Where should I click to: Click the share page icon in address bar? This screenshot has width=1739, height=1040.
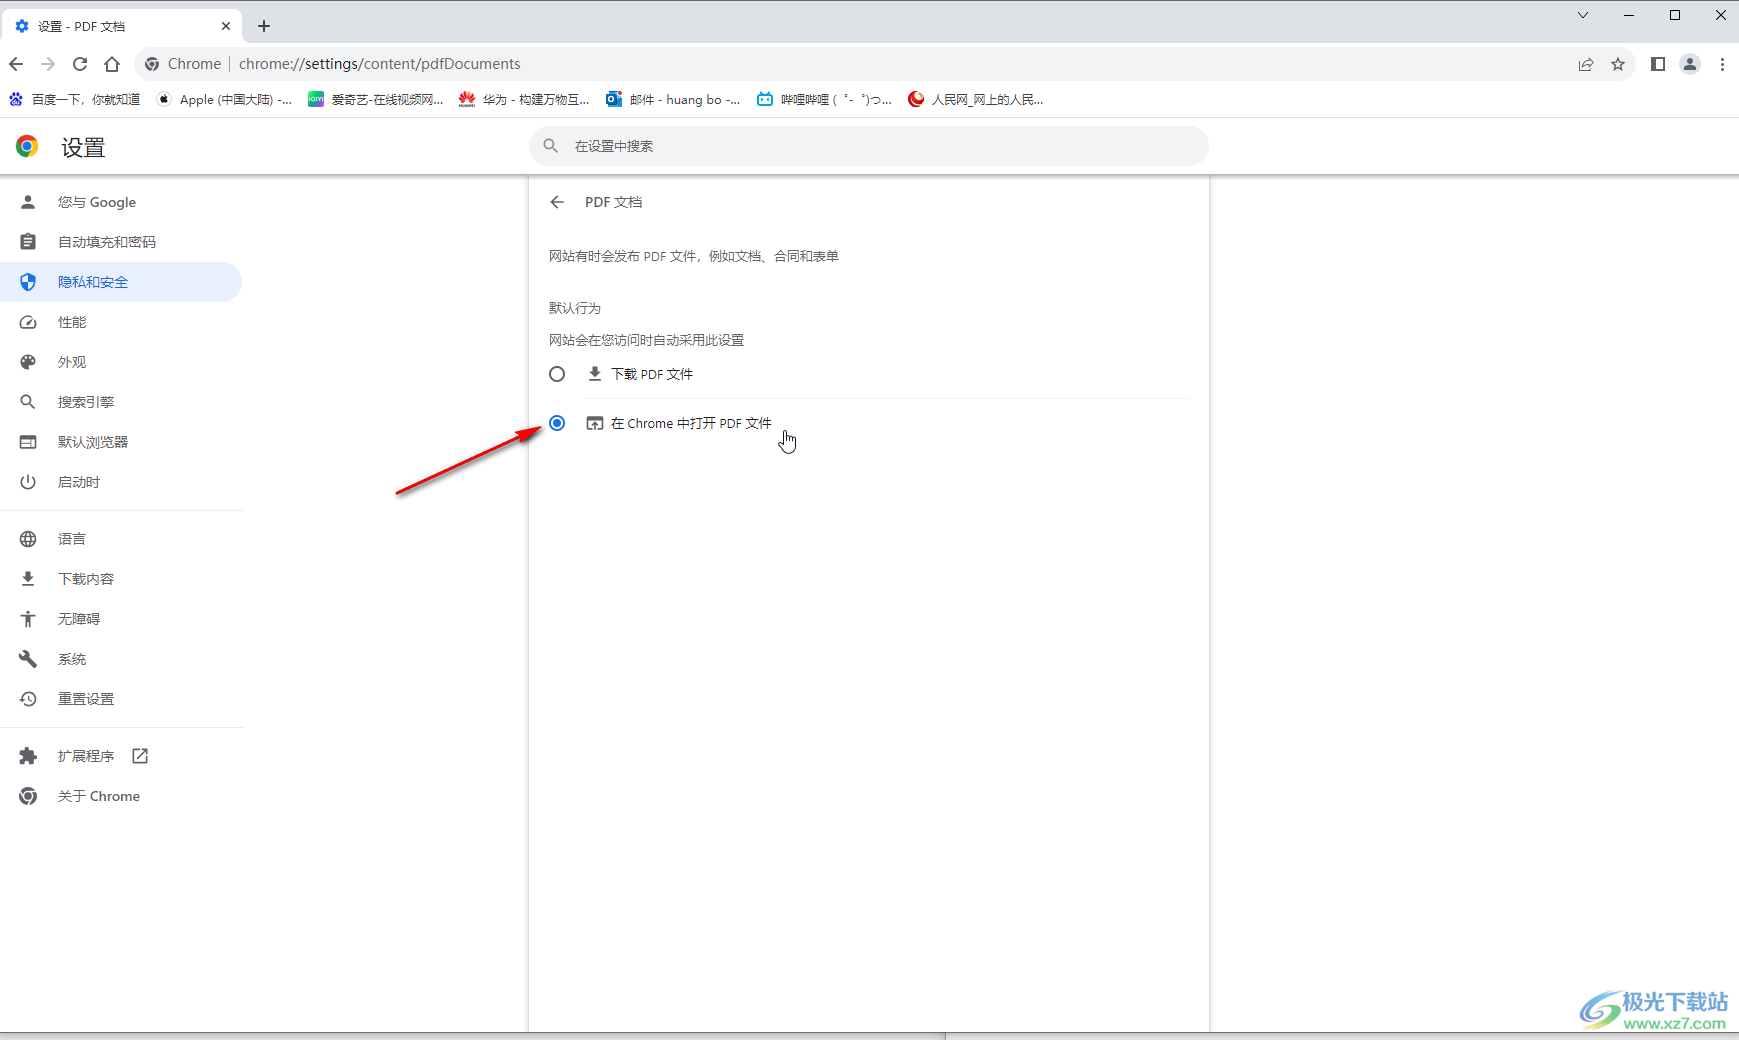[1586, 64]
